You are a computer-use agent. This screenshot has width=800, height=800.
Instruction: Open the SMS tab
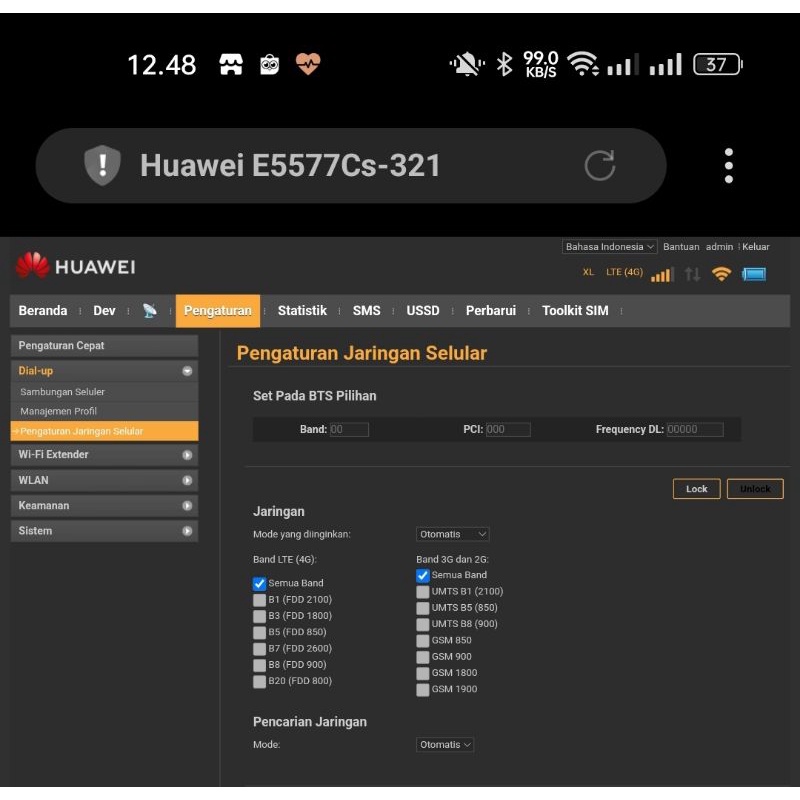tap(366, 310)
